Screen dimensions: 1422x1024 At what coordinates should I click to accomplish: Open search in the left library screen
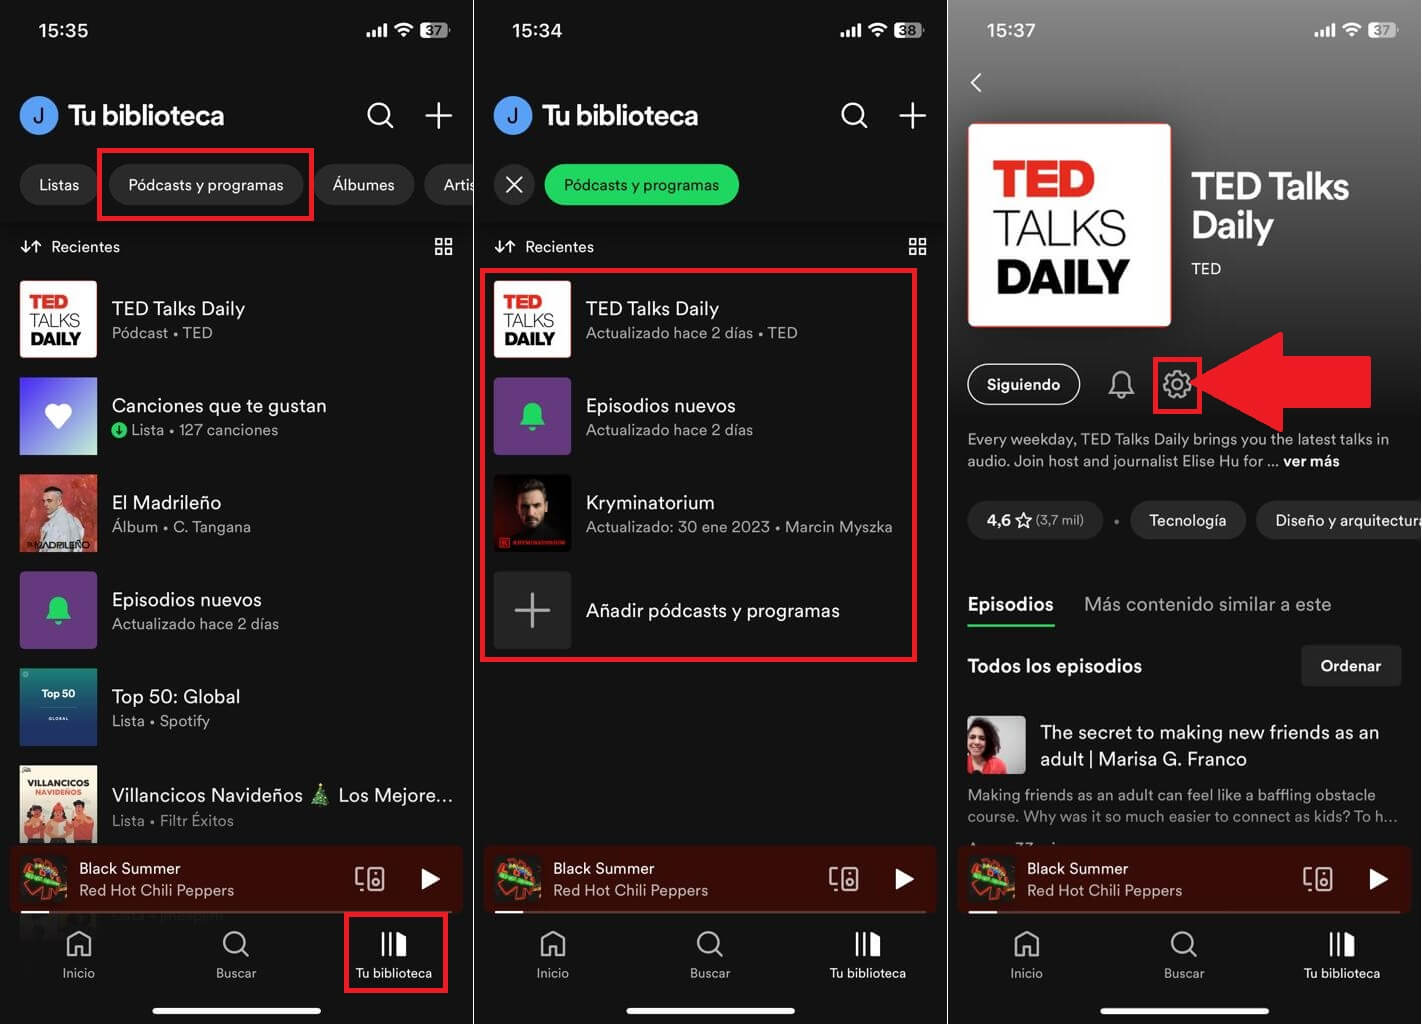click(x=380, y=115)
